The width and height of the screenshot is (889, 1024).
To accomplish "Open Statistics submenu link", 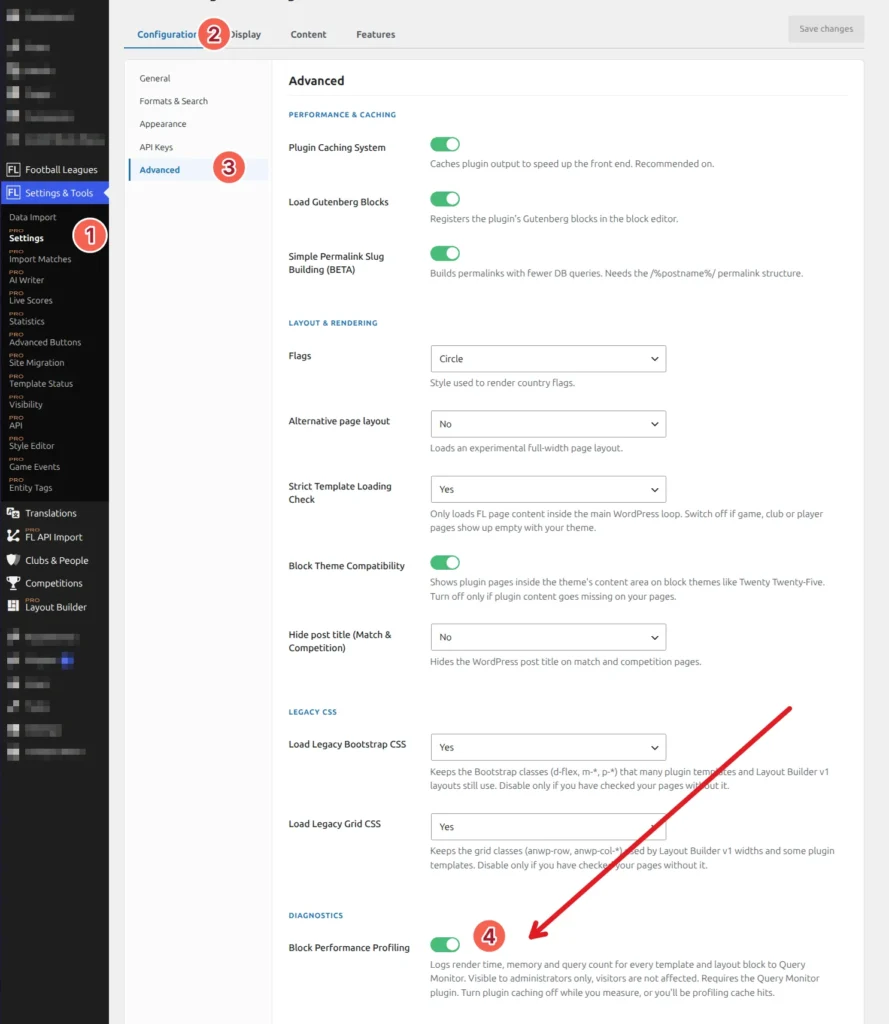I will pos(27,321).
